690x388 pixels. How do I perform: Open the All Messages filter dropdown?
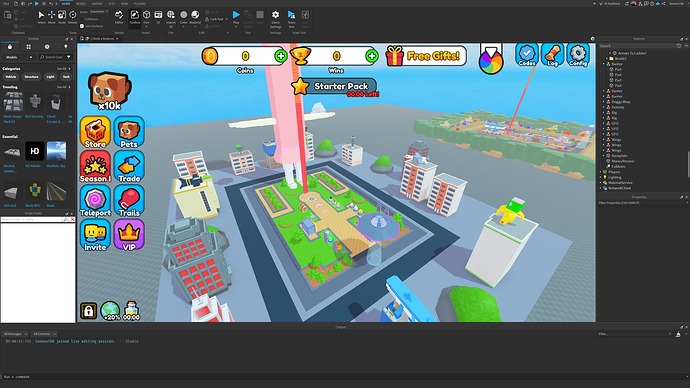coord(15,334)
